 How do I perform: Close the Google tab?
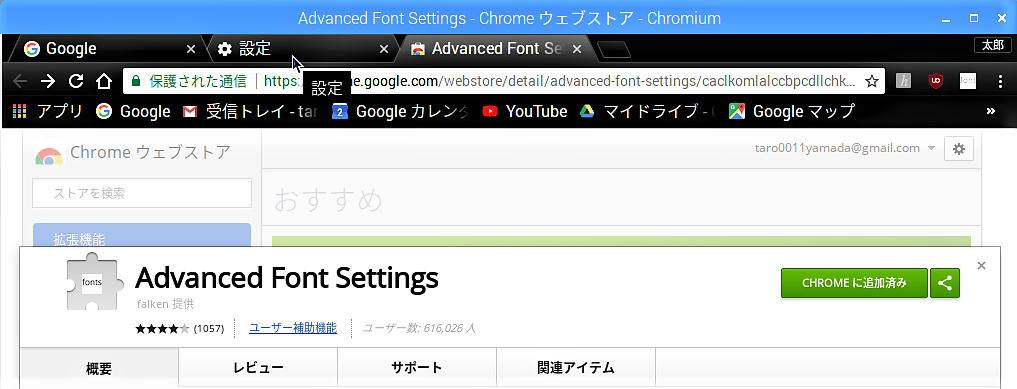pyautogui.click(x=191, y=49)
